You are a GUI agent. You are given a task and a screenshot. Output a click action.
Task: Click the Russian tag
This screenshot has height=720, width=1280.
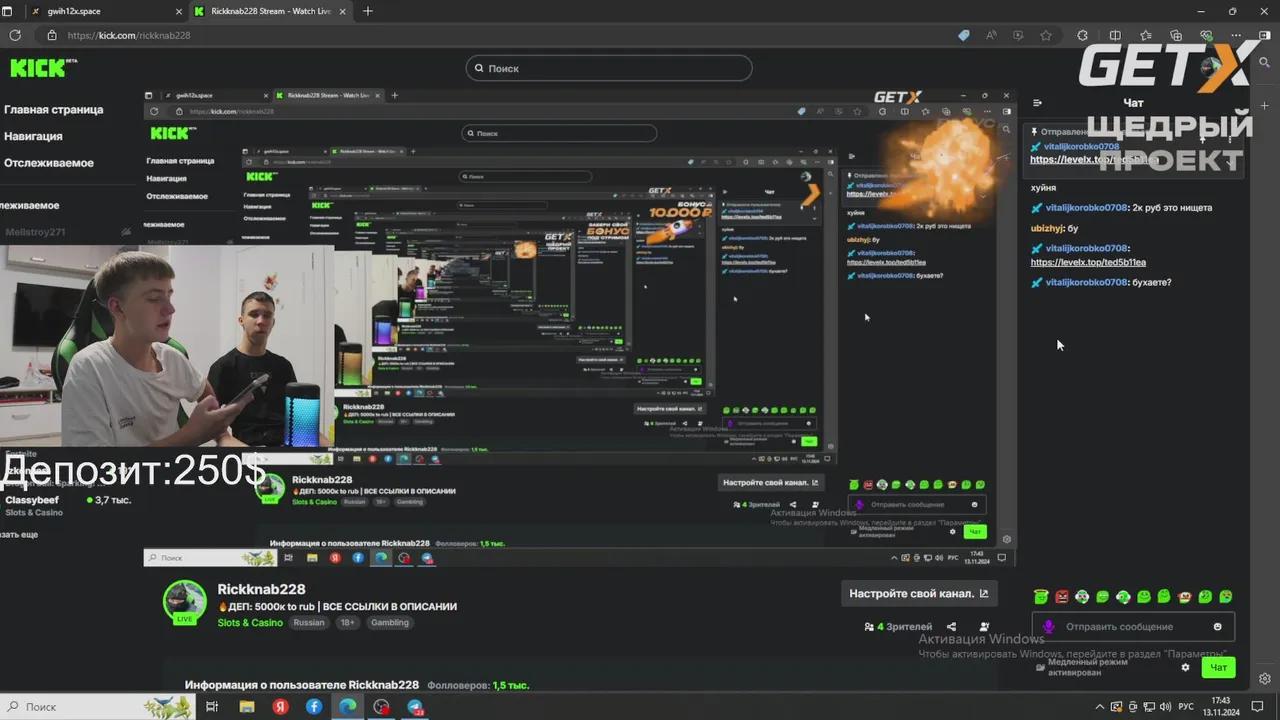(309, 622)
